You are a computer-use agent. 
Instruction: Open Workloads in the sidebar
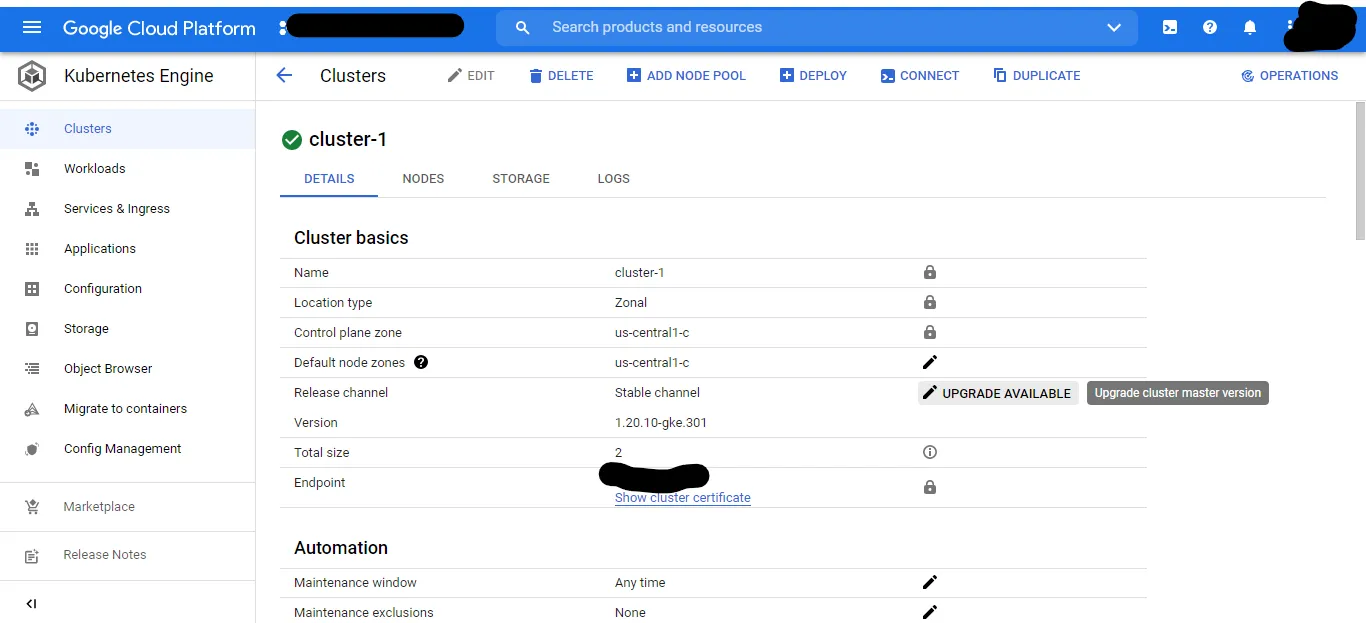(x=95, y=169)
